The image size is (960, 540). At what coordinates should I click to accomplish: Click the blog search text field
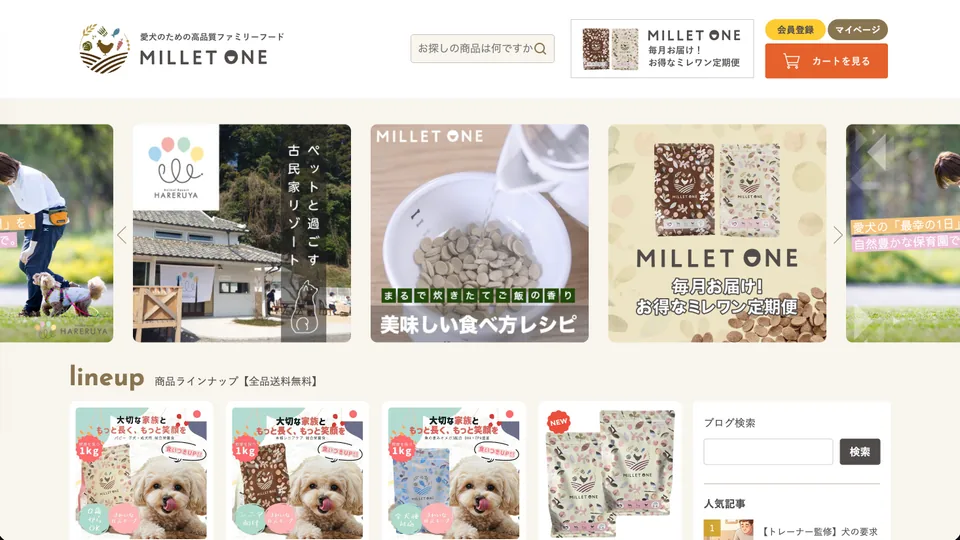coord(768,452)
